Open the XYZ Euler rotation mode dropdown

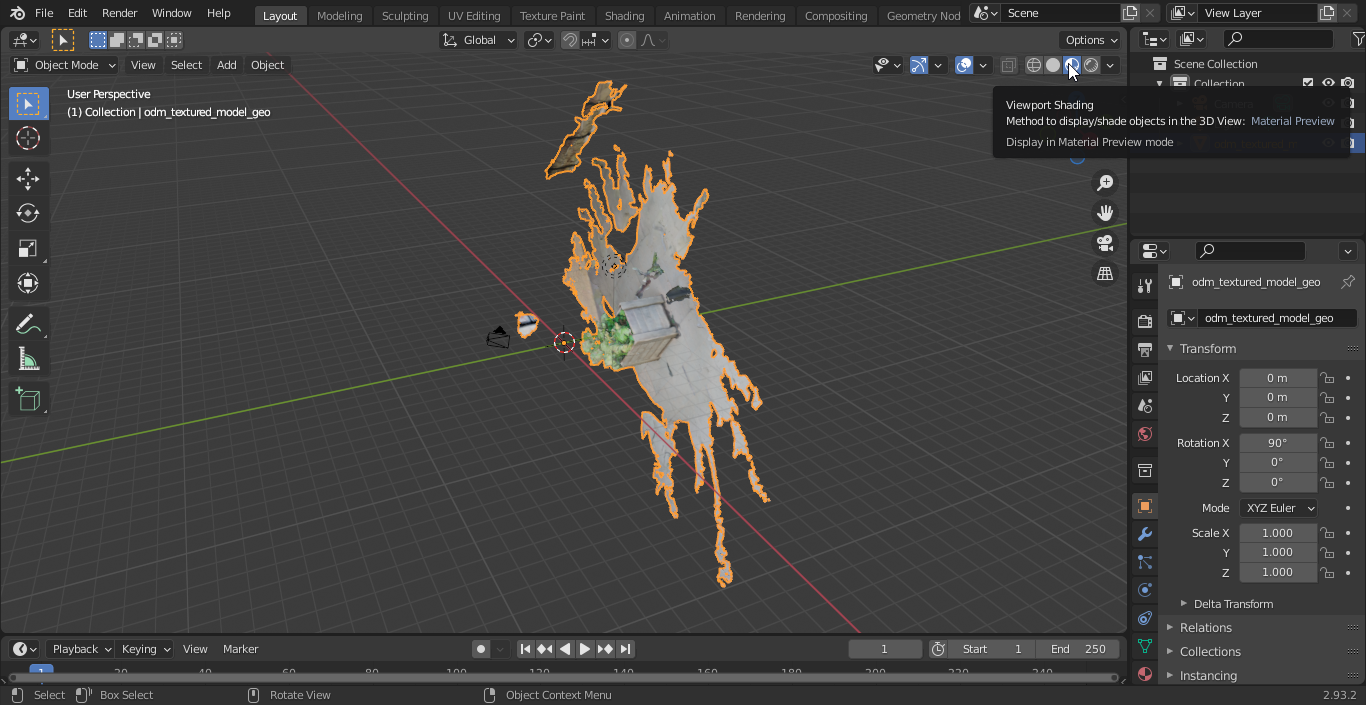point(1278,508)
